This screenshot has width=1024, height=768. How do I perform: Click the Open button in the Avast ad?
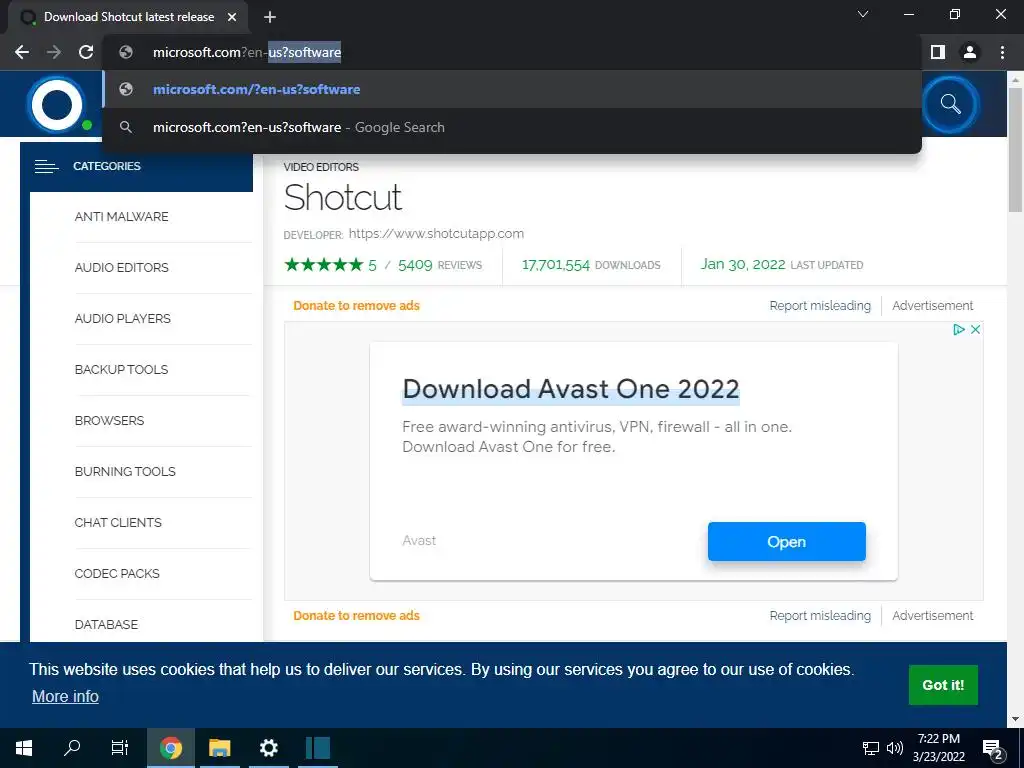click(x=787, y=541)
